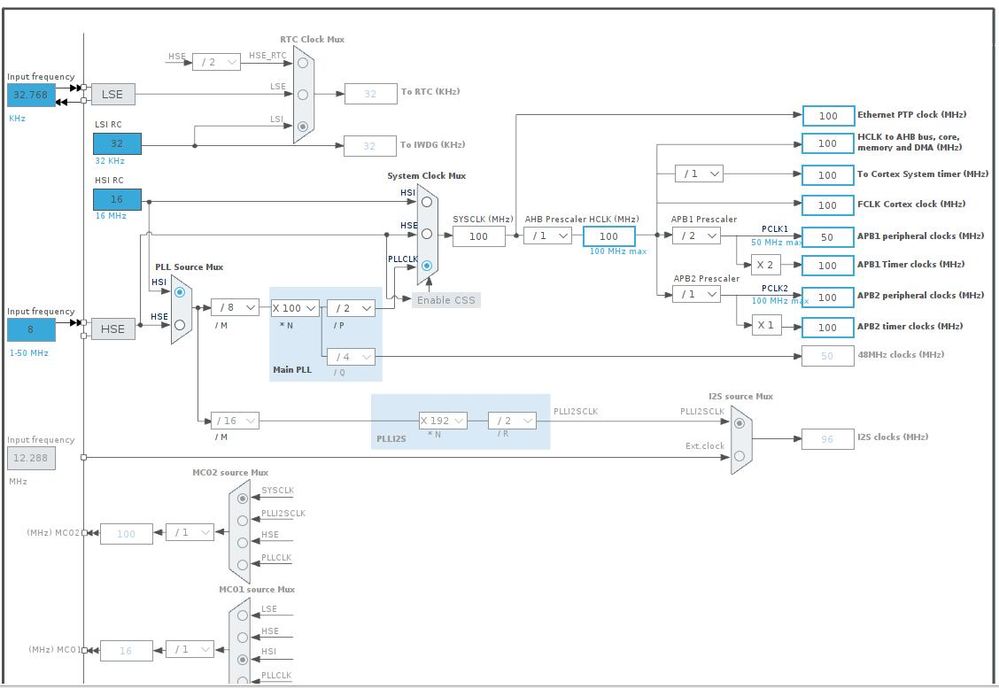Click the HSE oscillator block
Viewport: 999px width, 688px height.
tap(113, 329)
